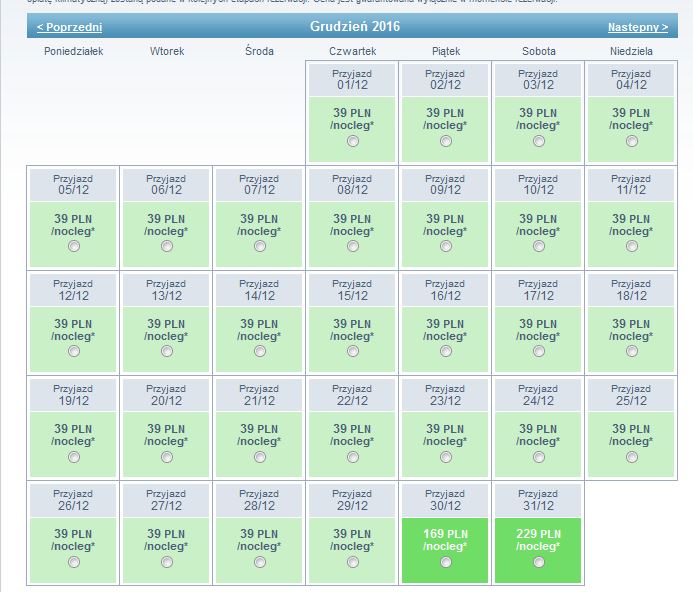
Task: Click the Przyjazd 19/12 date header
Action: point(73,395)
